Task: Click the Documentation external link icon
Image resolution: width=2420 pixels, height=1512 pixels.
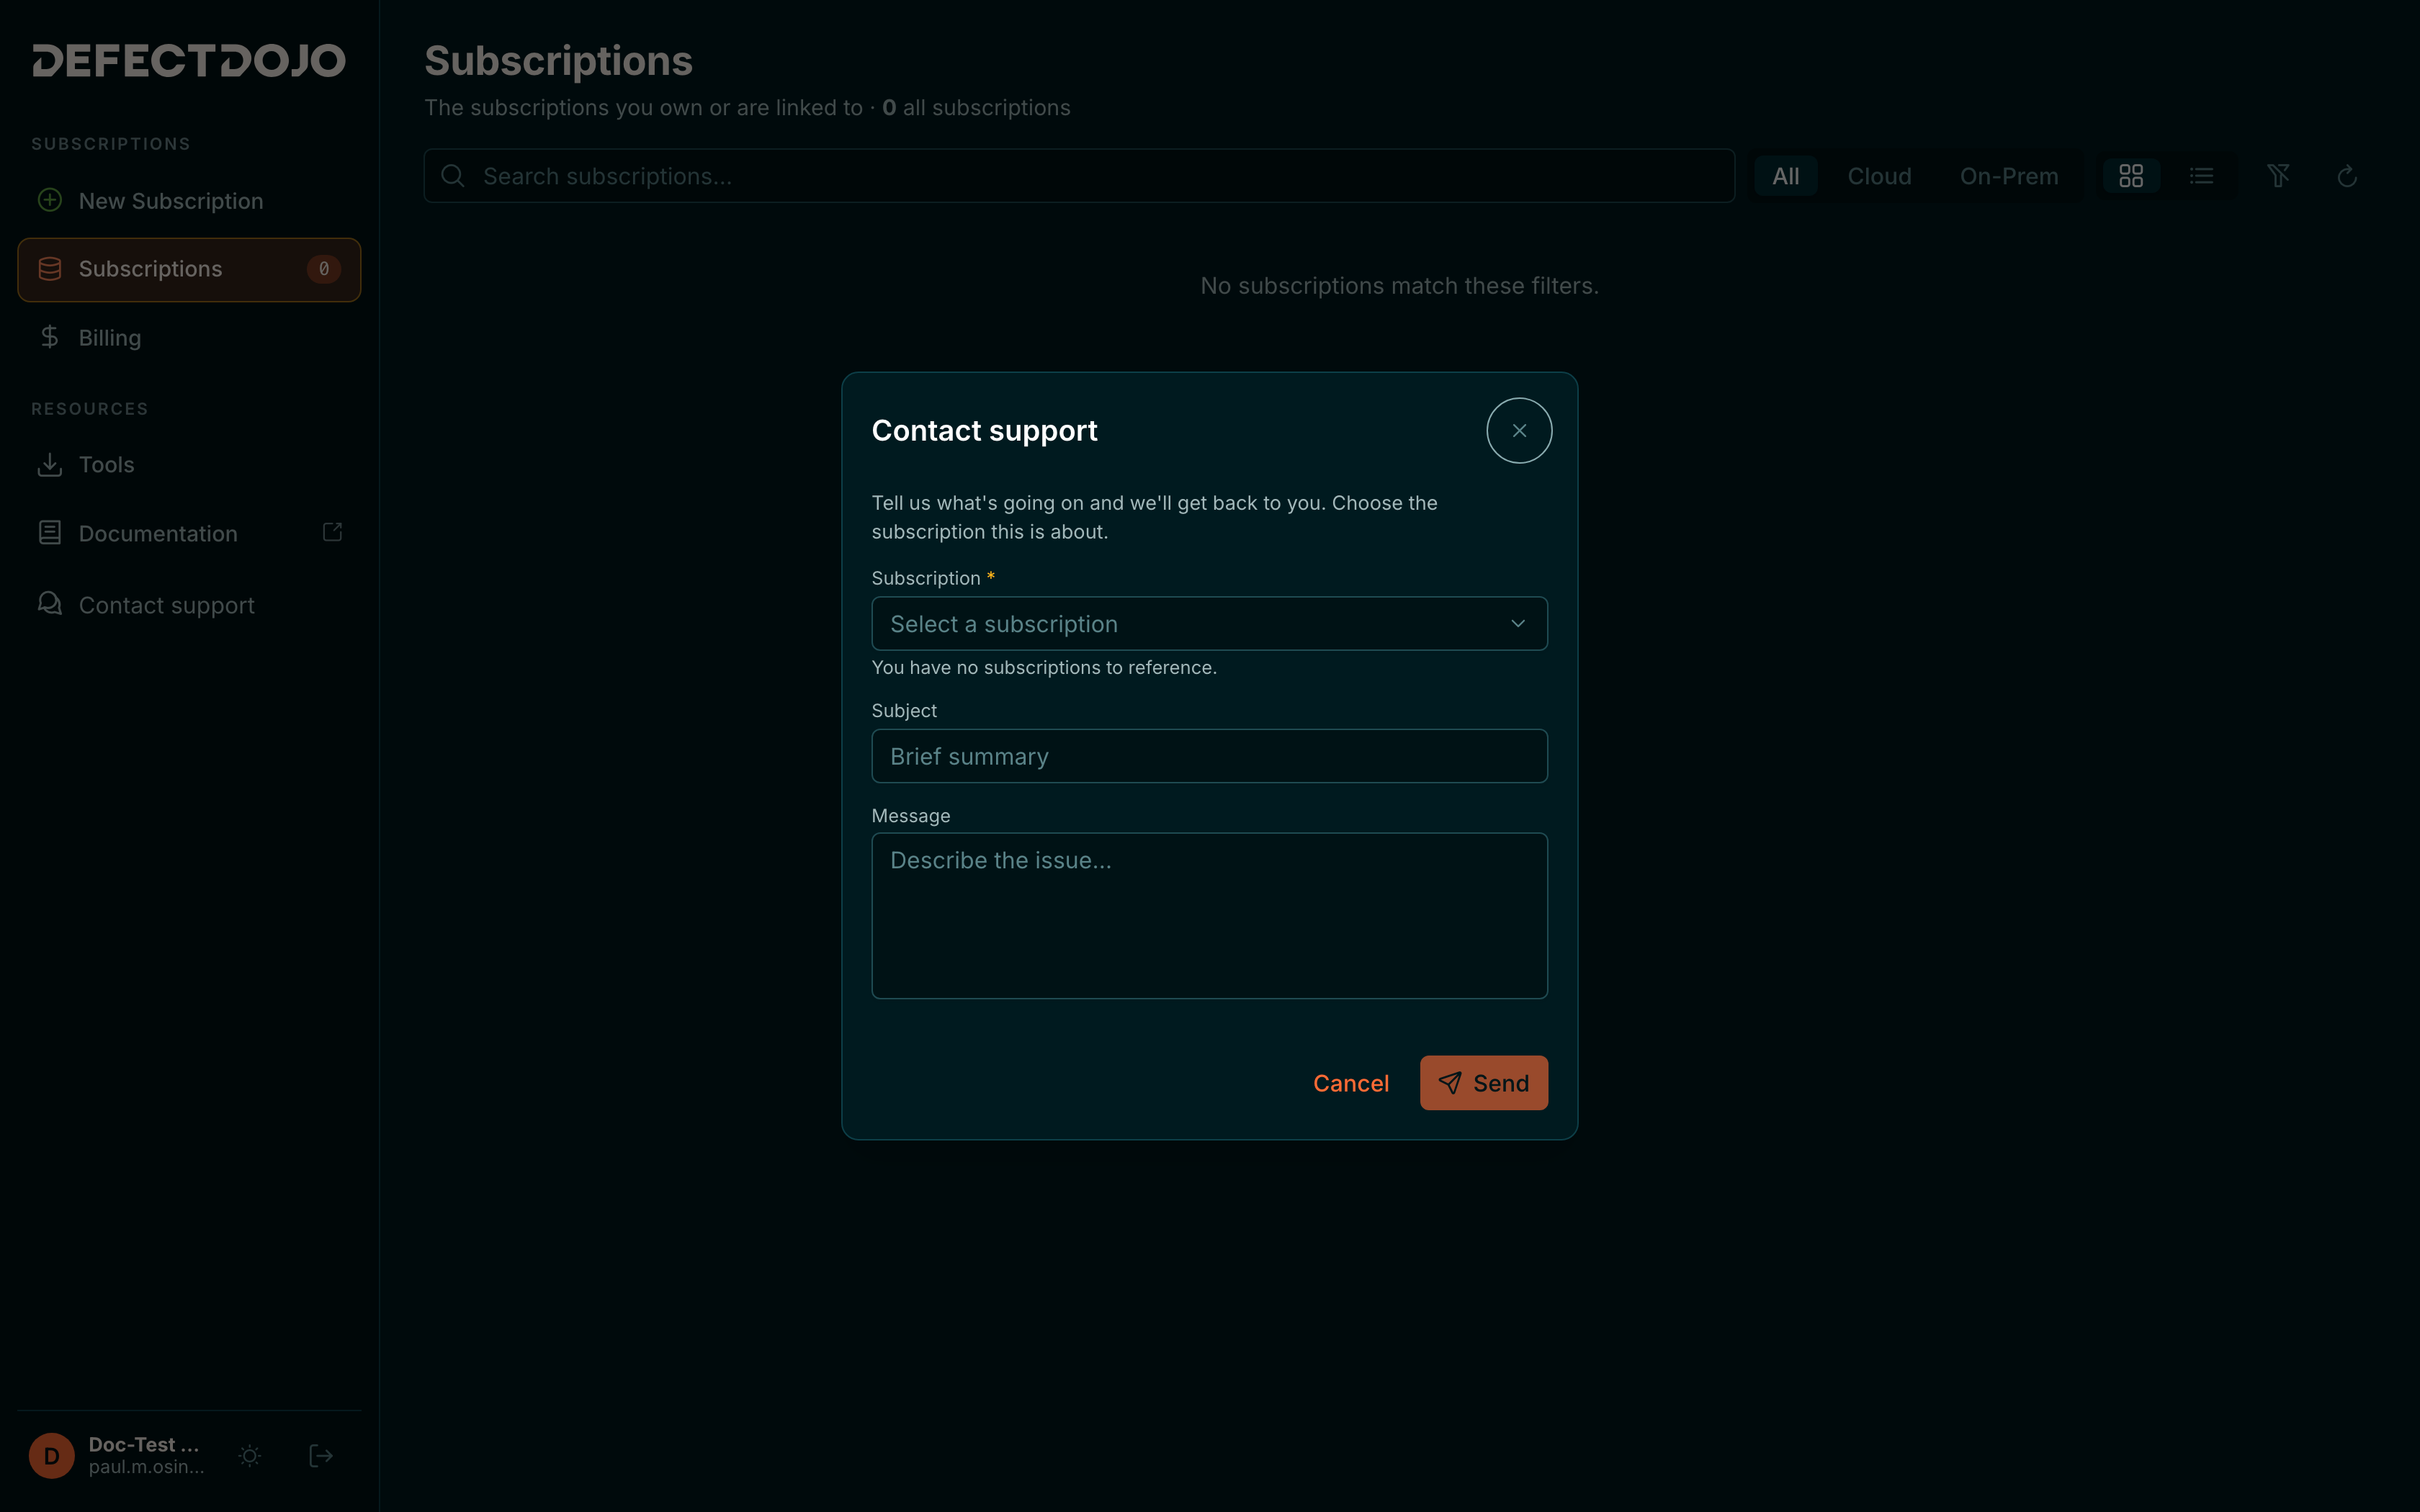Action: [x=333, y=532]
